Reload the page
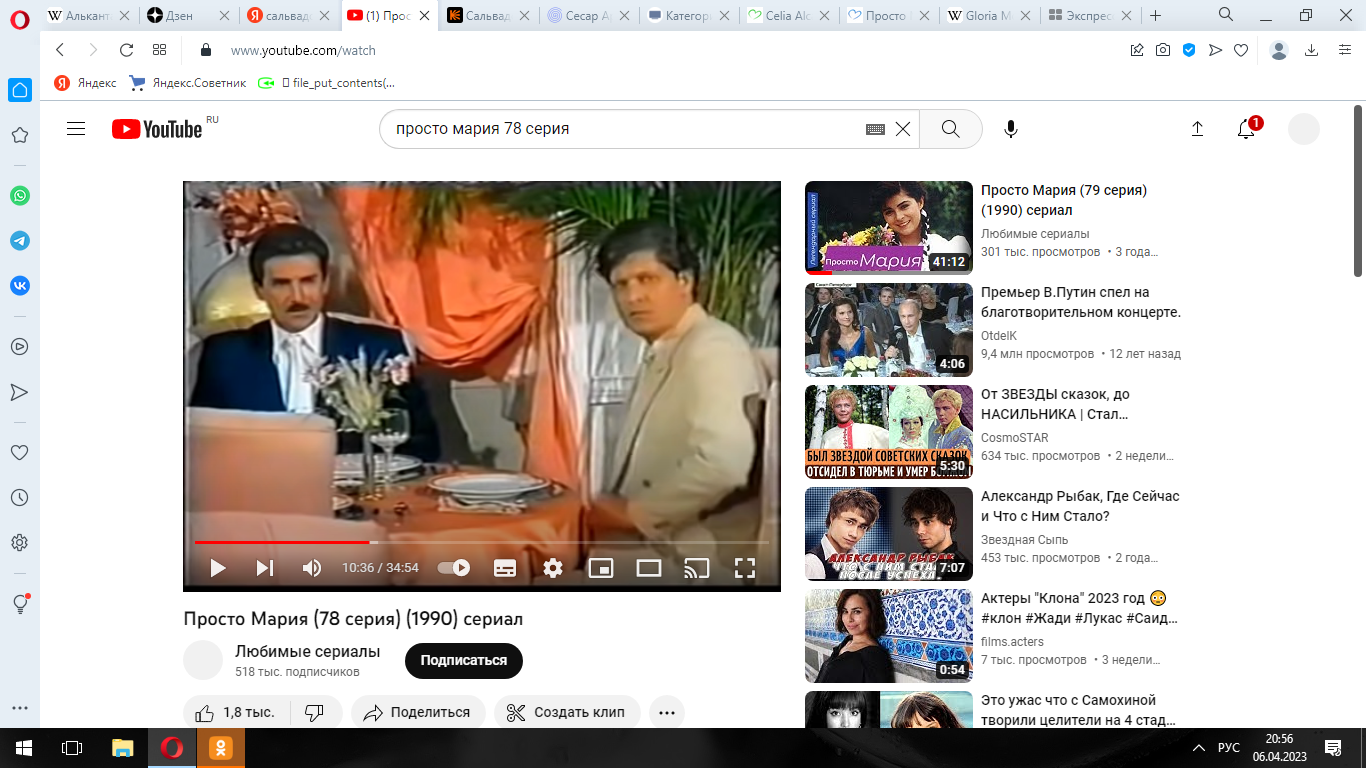 coord(126,50)
